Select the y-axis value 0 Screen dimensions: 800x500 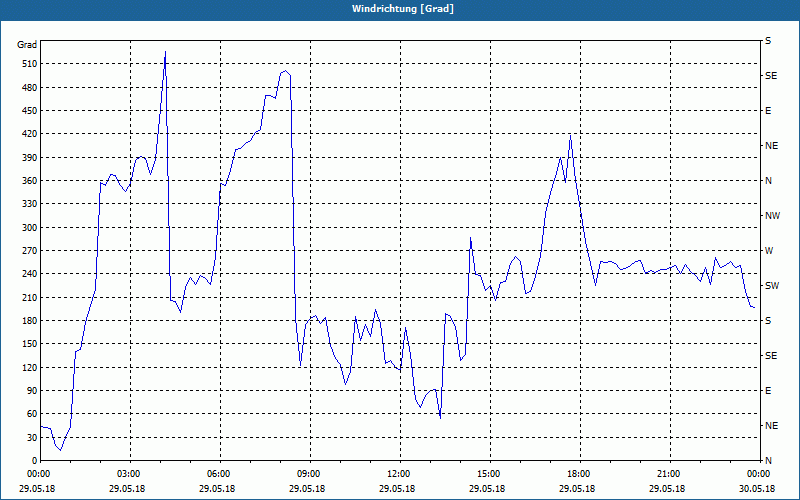(x=35, y=461)
